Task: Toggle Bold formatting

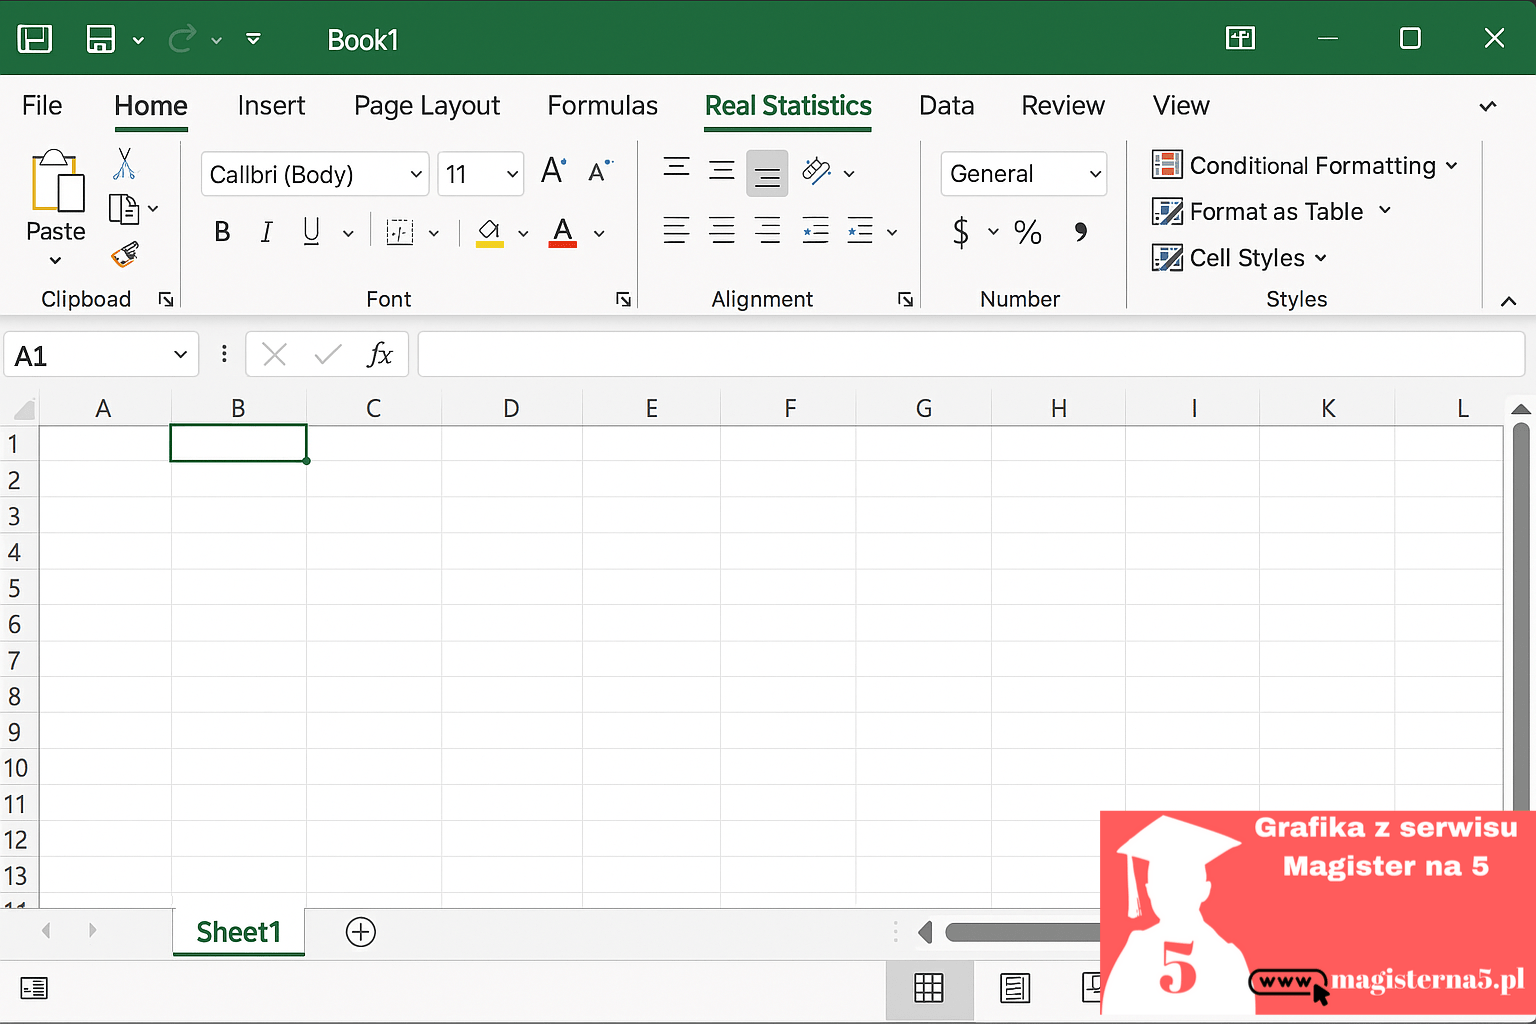Action: click(x=222, y=232)
